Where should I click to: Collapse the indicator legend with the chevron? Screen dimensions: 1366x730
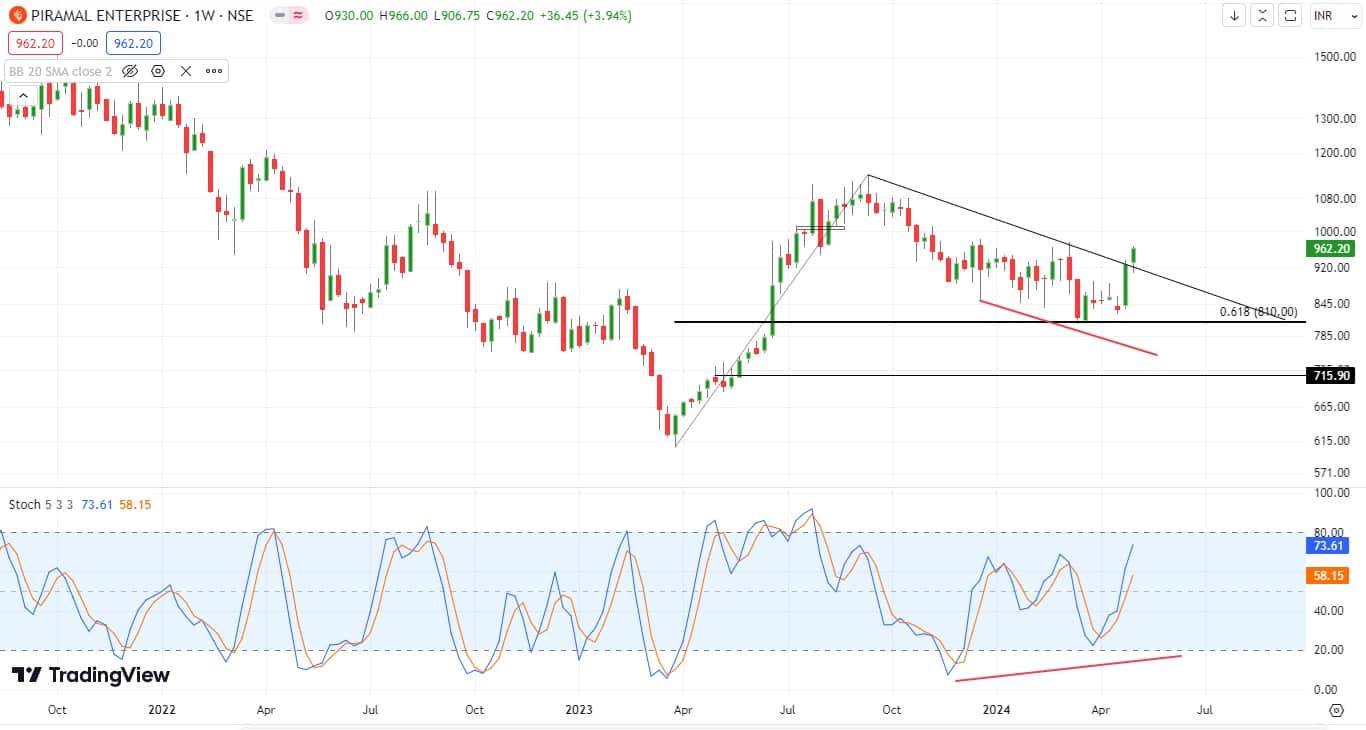(x=24, y=97)
